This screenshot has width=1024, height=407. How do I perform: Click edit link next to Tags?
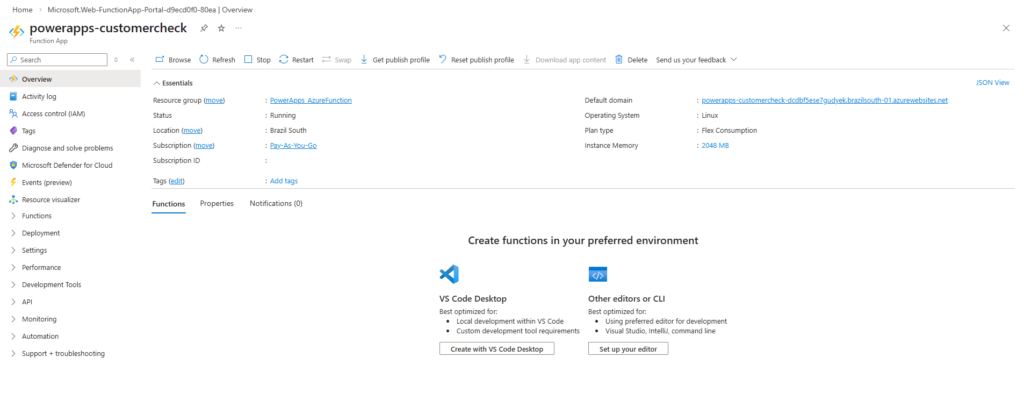pos(176,181)
